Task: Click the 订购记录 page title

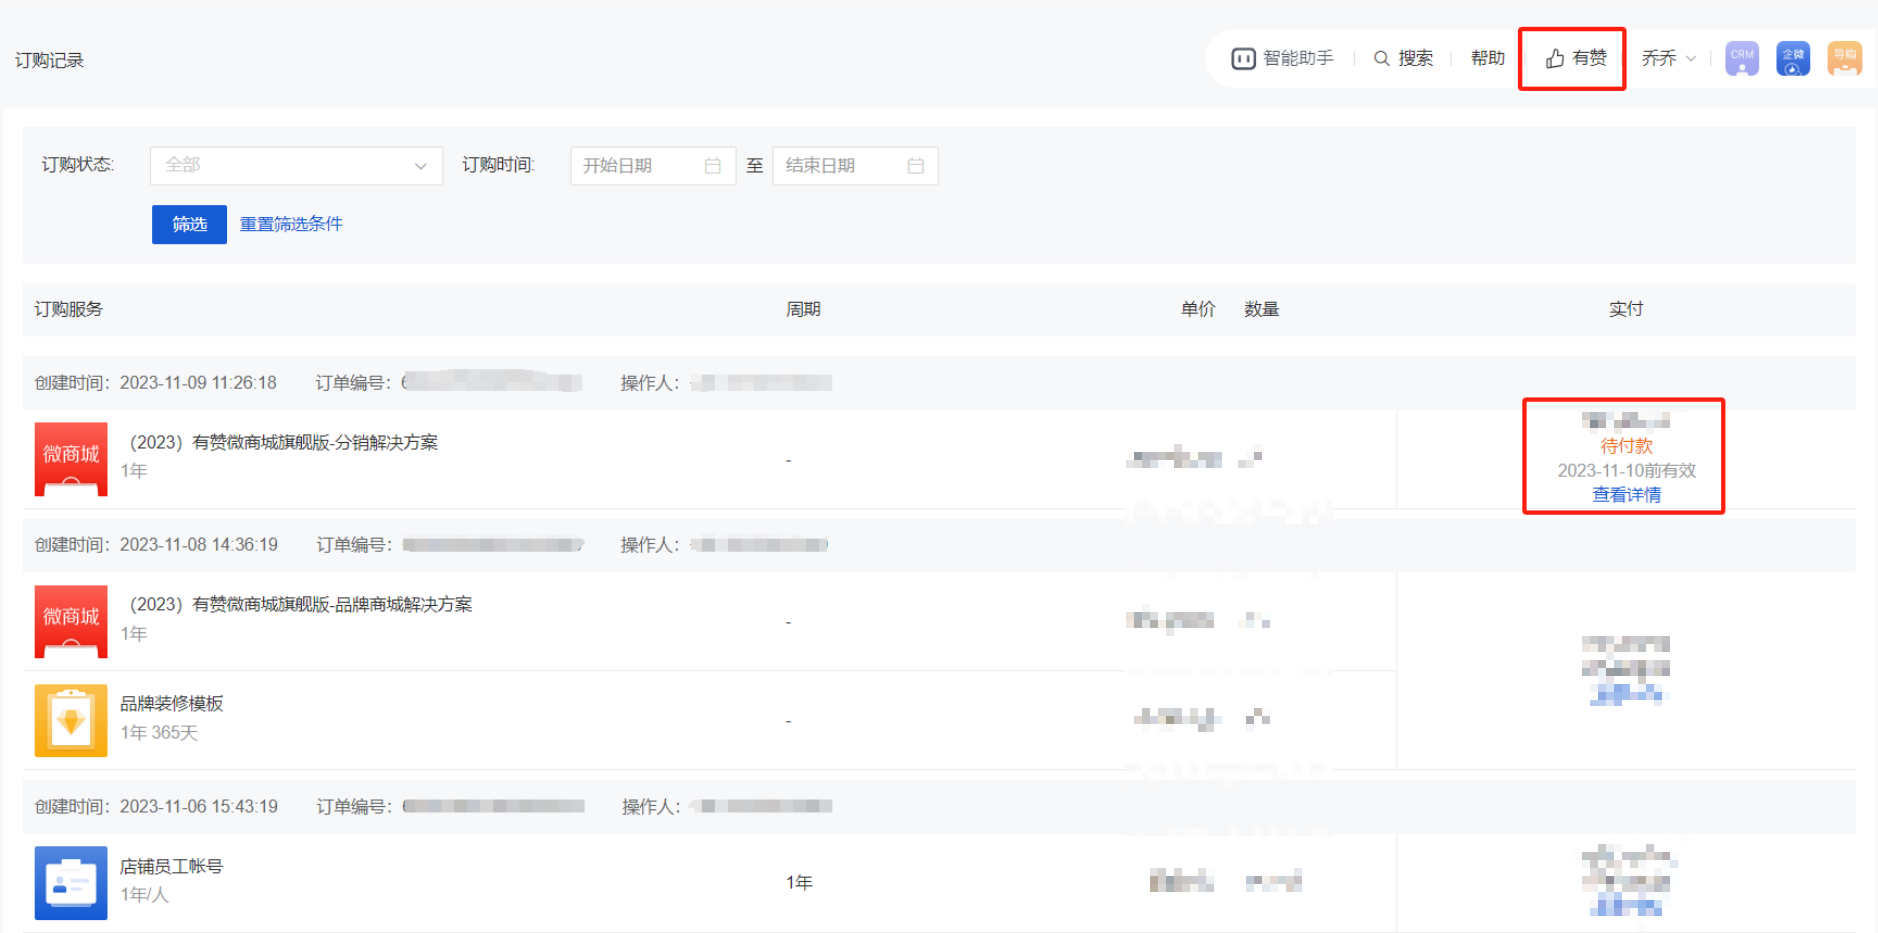Action: coord(49,61)
